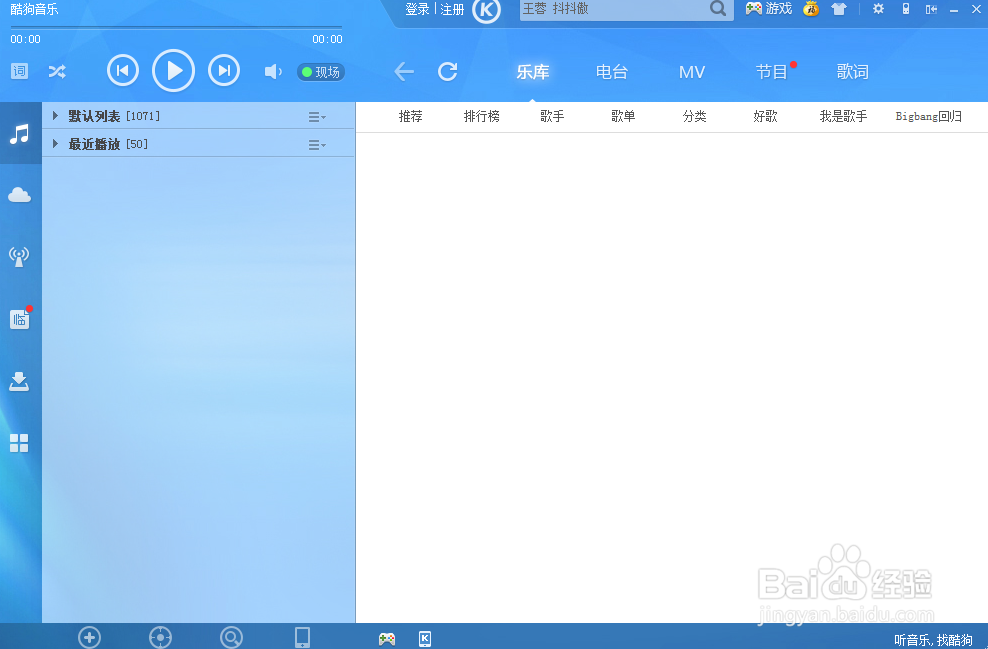Skip to the next track
The image size is (988, 649).
point(224,71)
